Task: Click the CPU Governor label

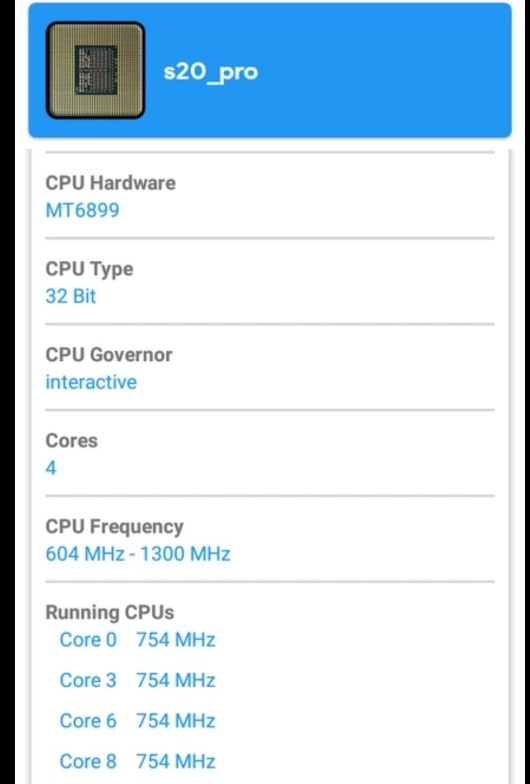Action: point(109,355)
